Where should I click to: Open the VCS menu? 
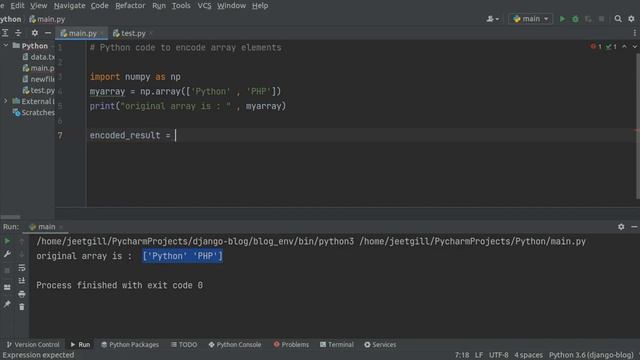204,6
